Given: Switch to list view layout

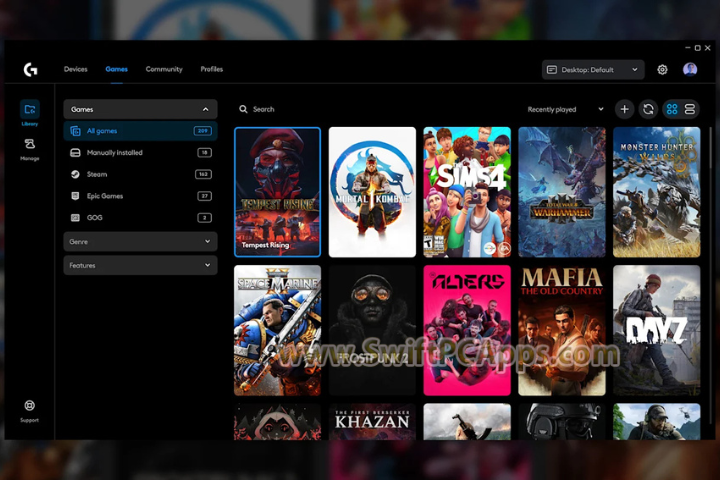Looking at the screenshot, I should coord(690,109).
